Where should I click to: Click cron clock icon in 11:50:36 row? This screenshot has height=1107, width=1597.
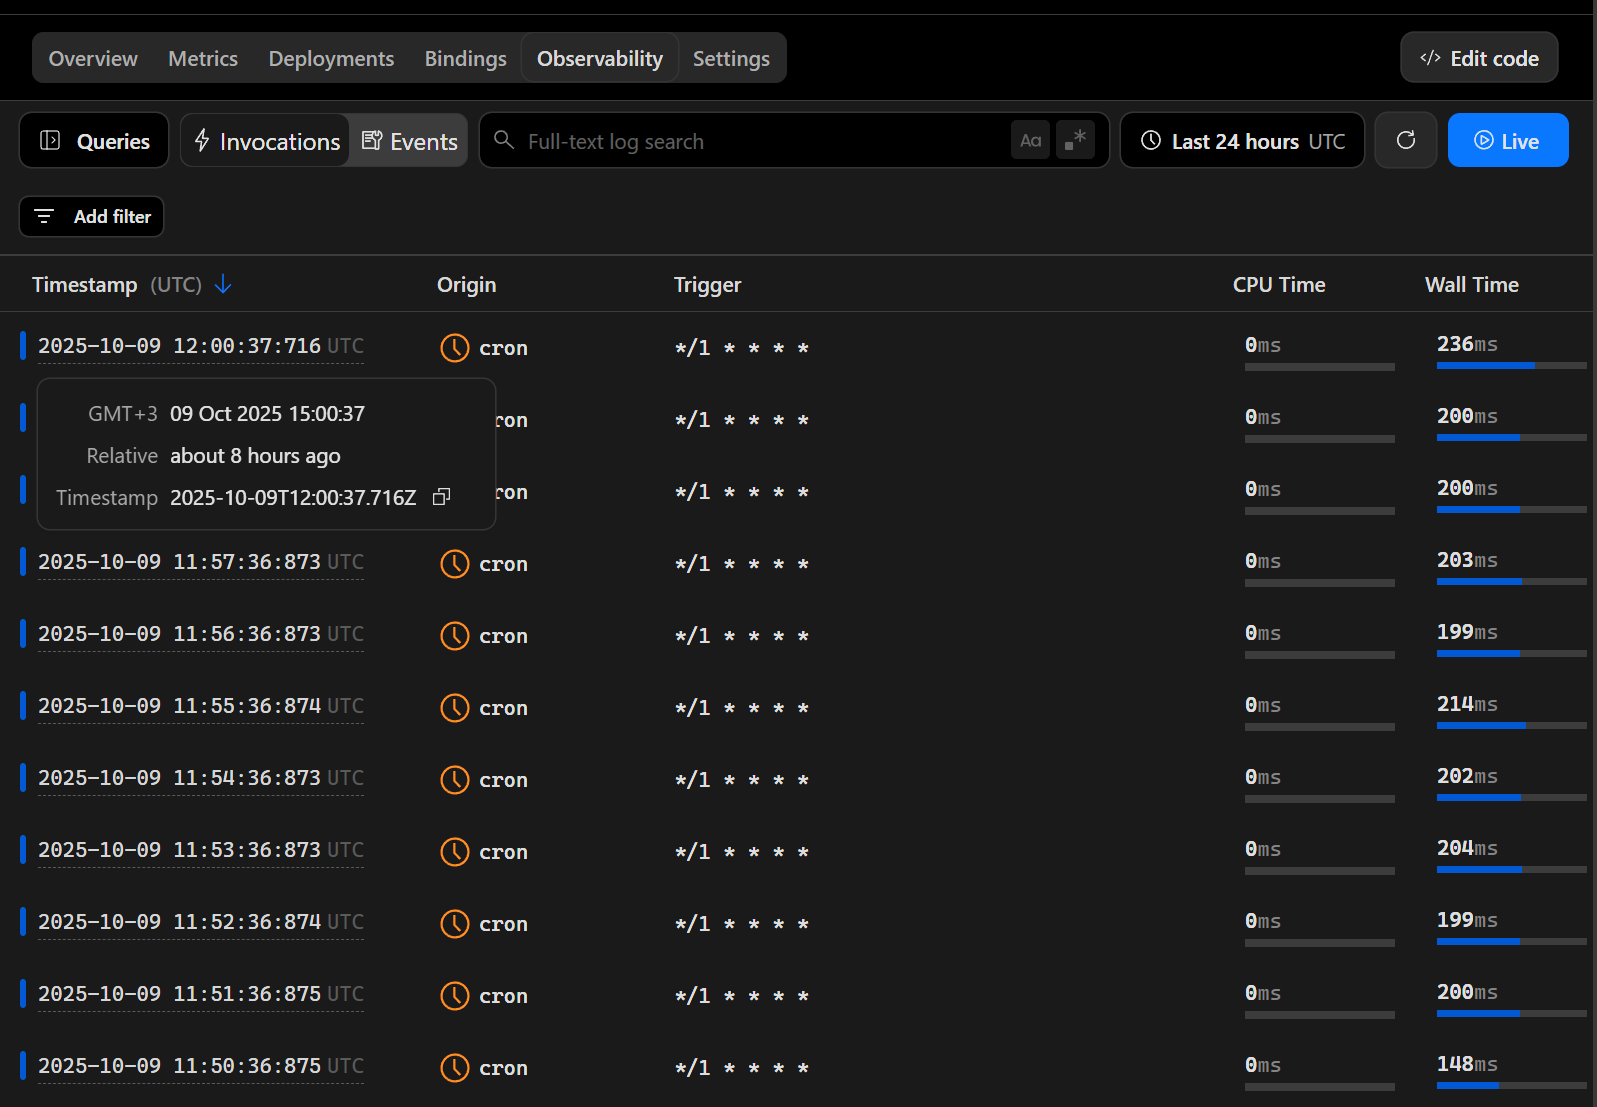pos(455,1068)
